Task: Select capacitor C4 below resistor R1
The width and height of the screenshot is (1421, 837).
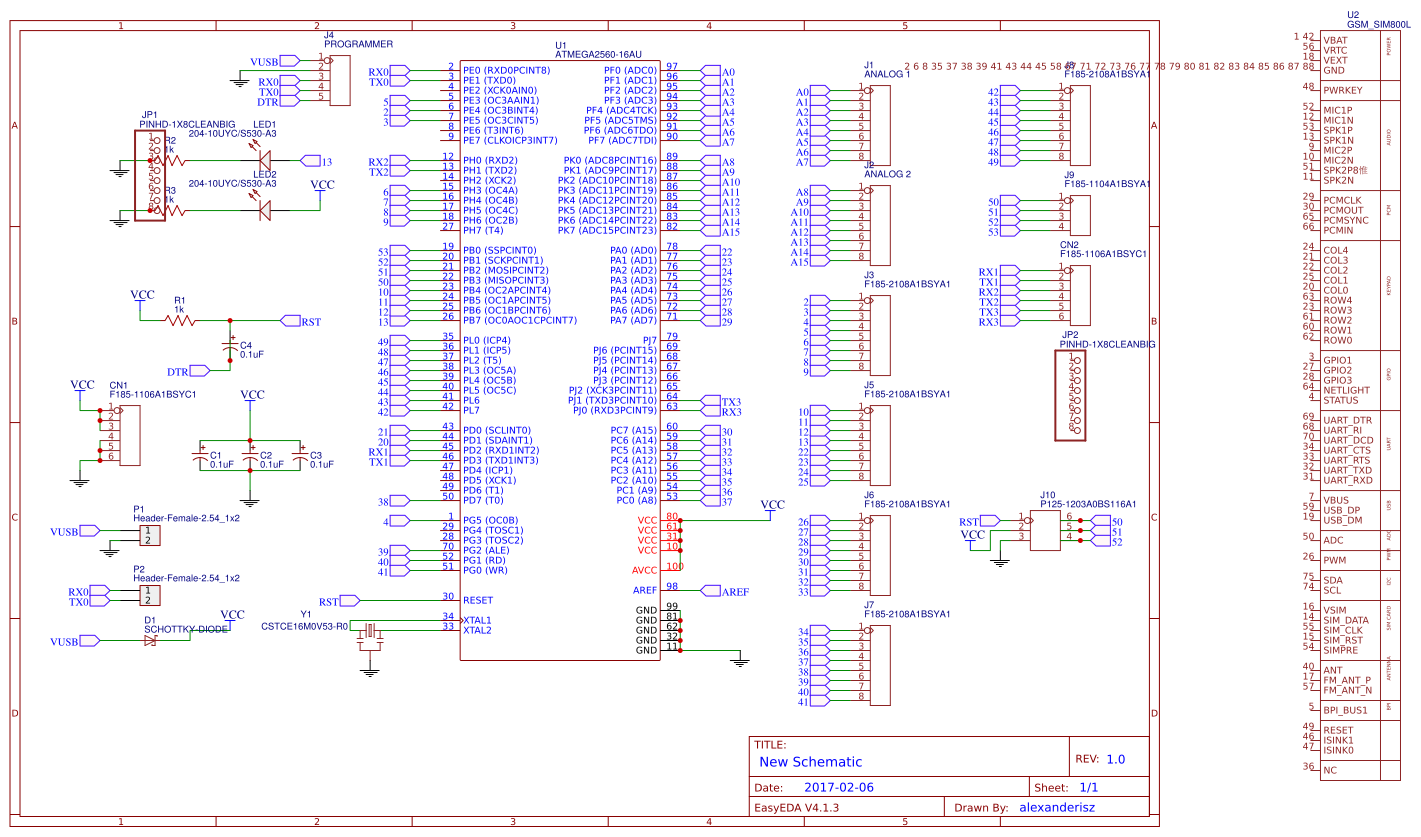Action: (230, 346)
